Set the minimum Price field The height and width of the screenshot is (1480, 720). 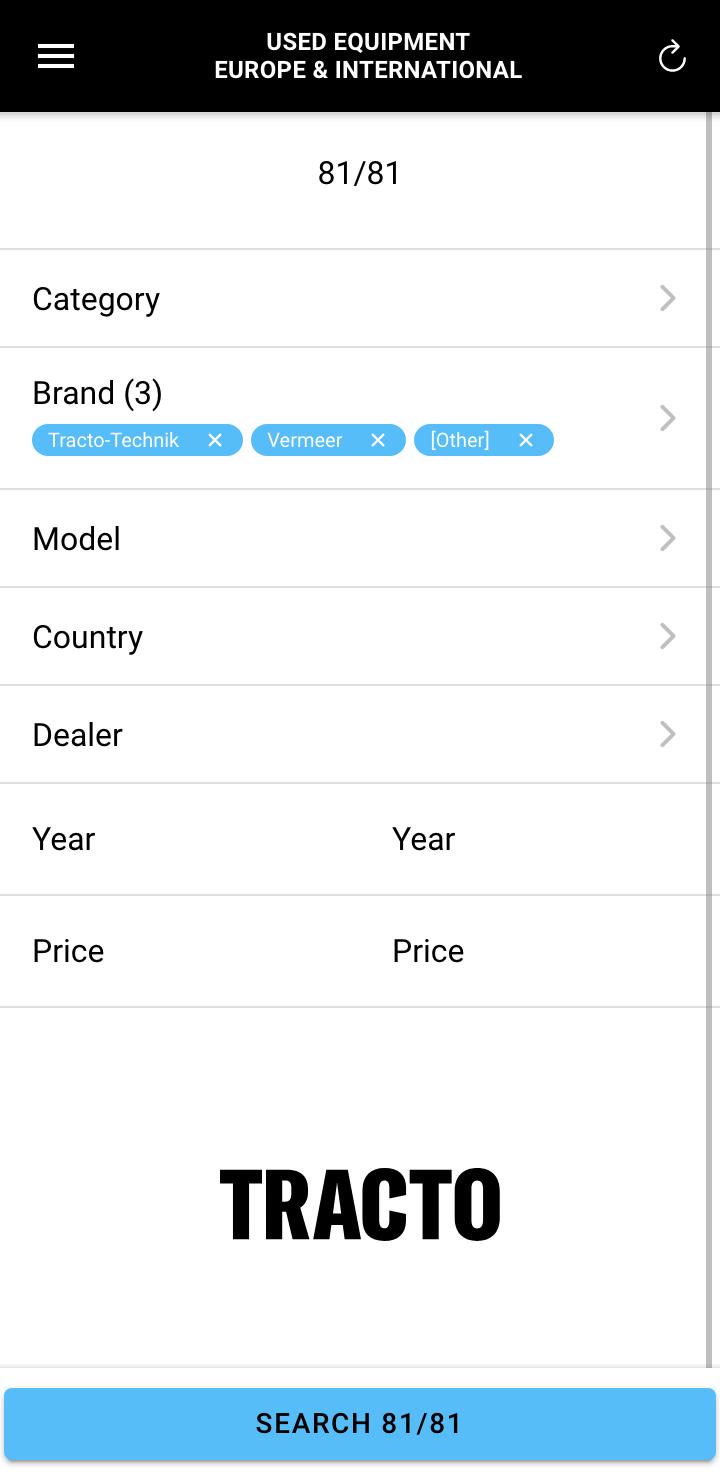(180, 951)
